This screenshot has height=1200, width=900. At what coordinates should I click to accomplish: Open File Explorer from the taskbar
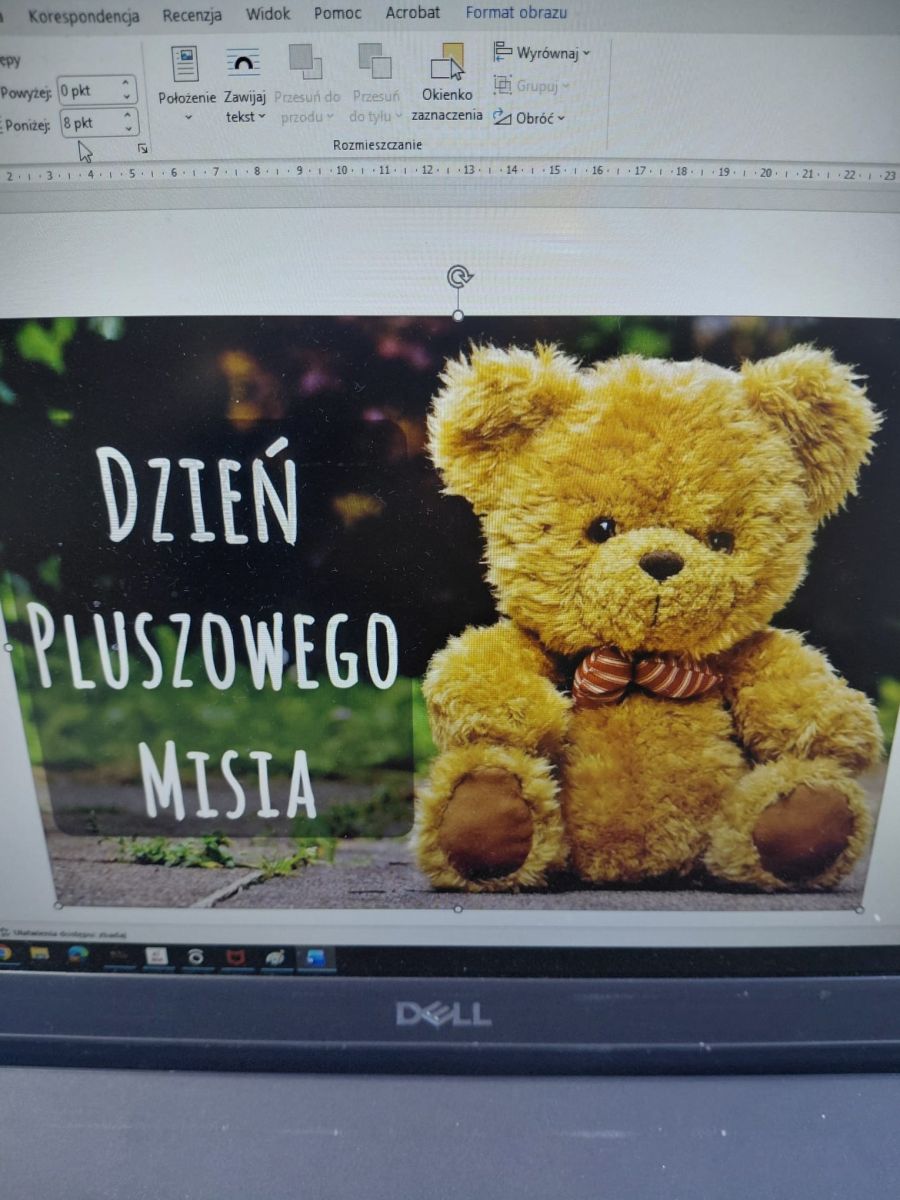(x=40, y=955)
